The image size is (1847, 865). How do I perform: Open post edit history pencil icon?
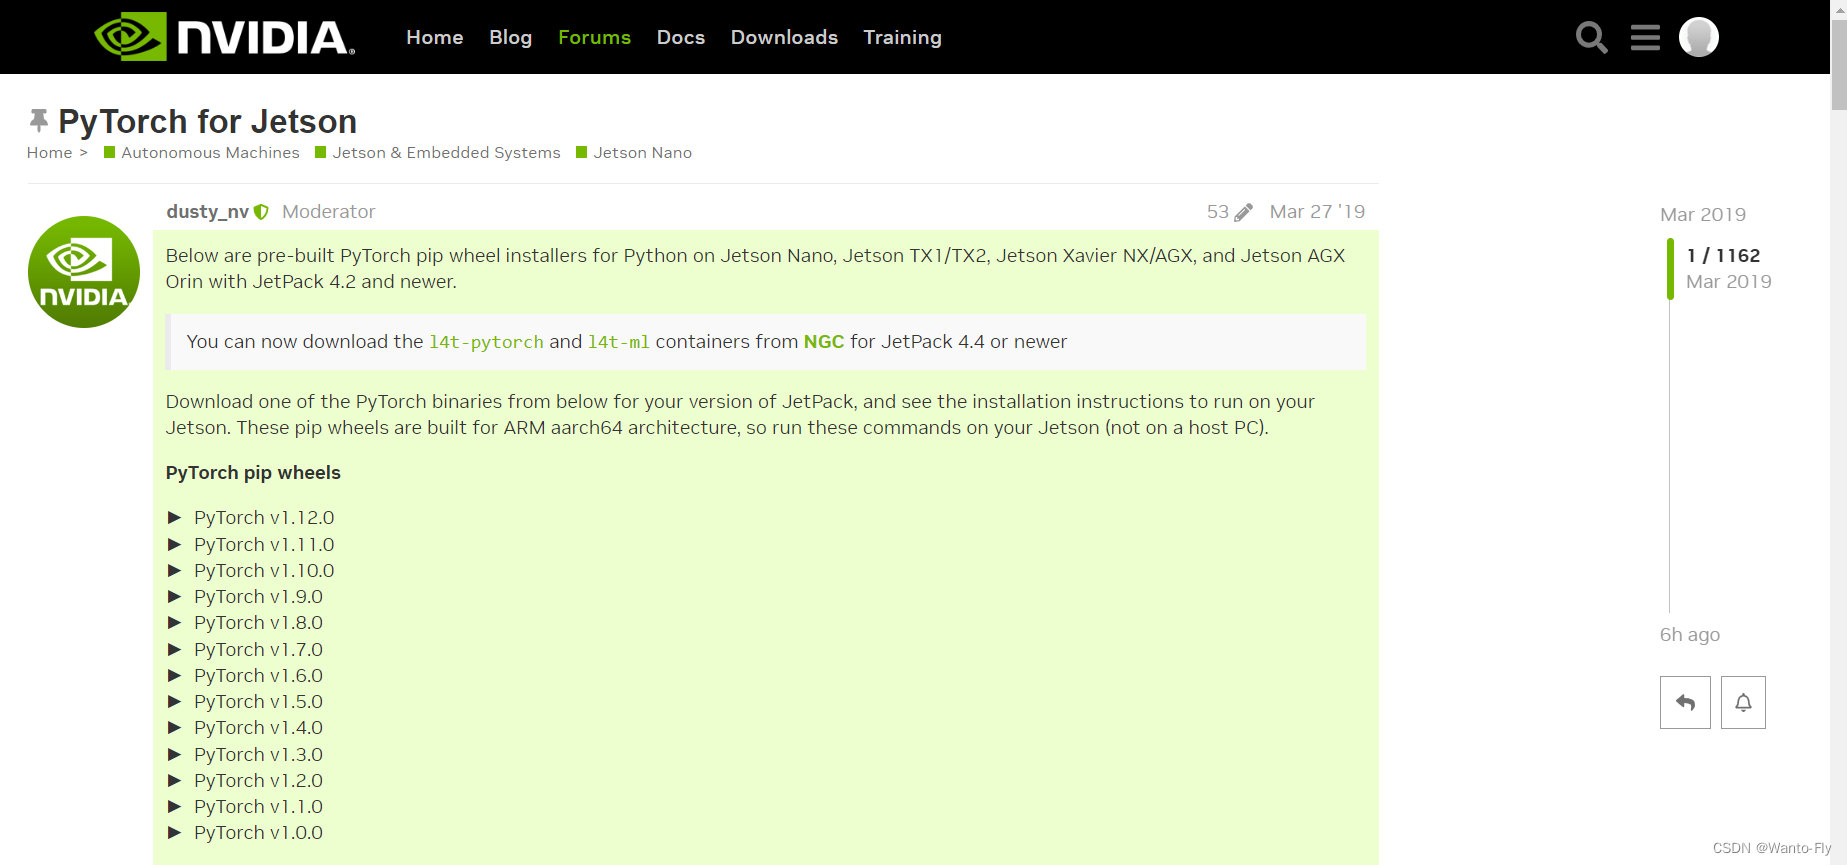(x=1243, y=212)
